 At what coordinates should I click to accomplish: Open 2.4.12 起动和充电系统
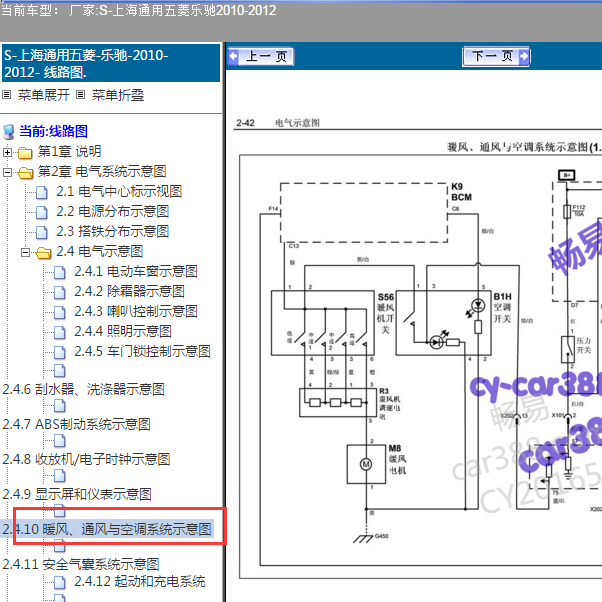140,581
